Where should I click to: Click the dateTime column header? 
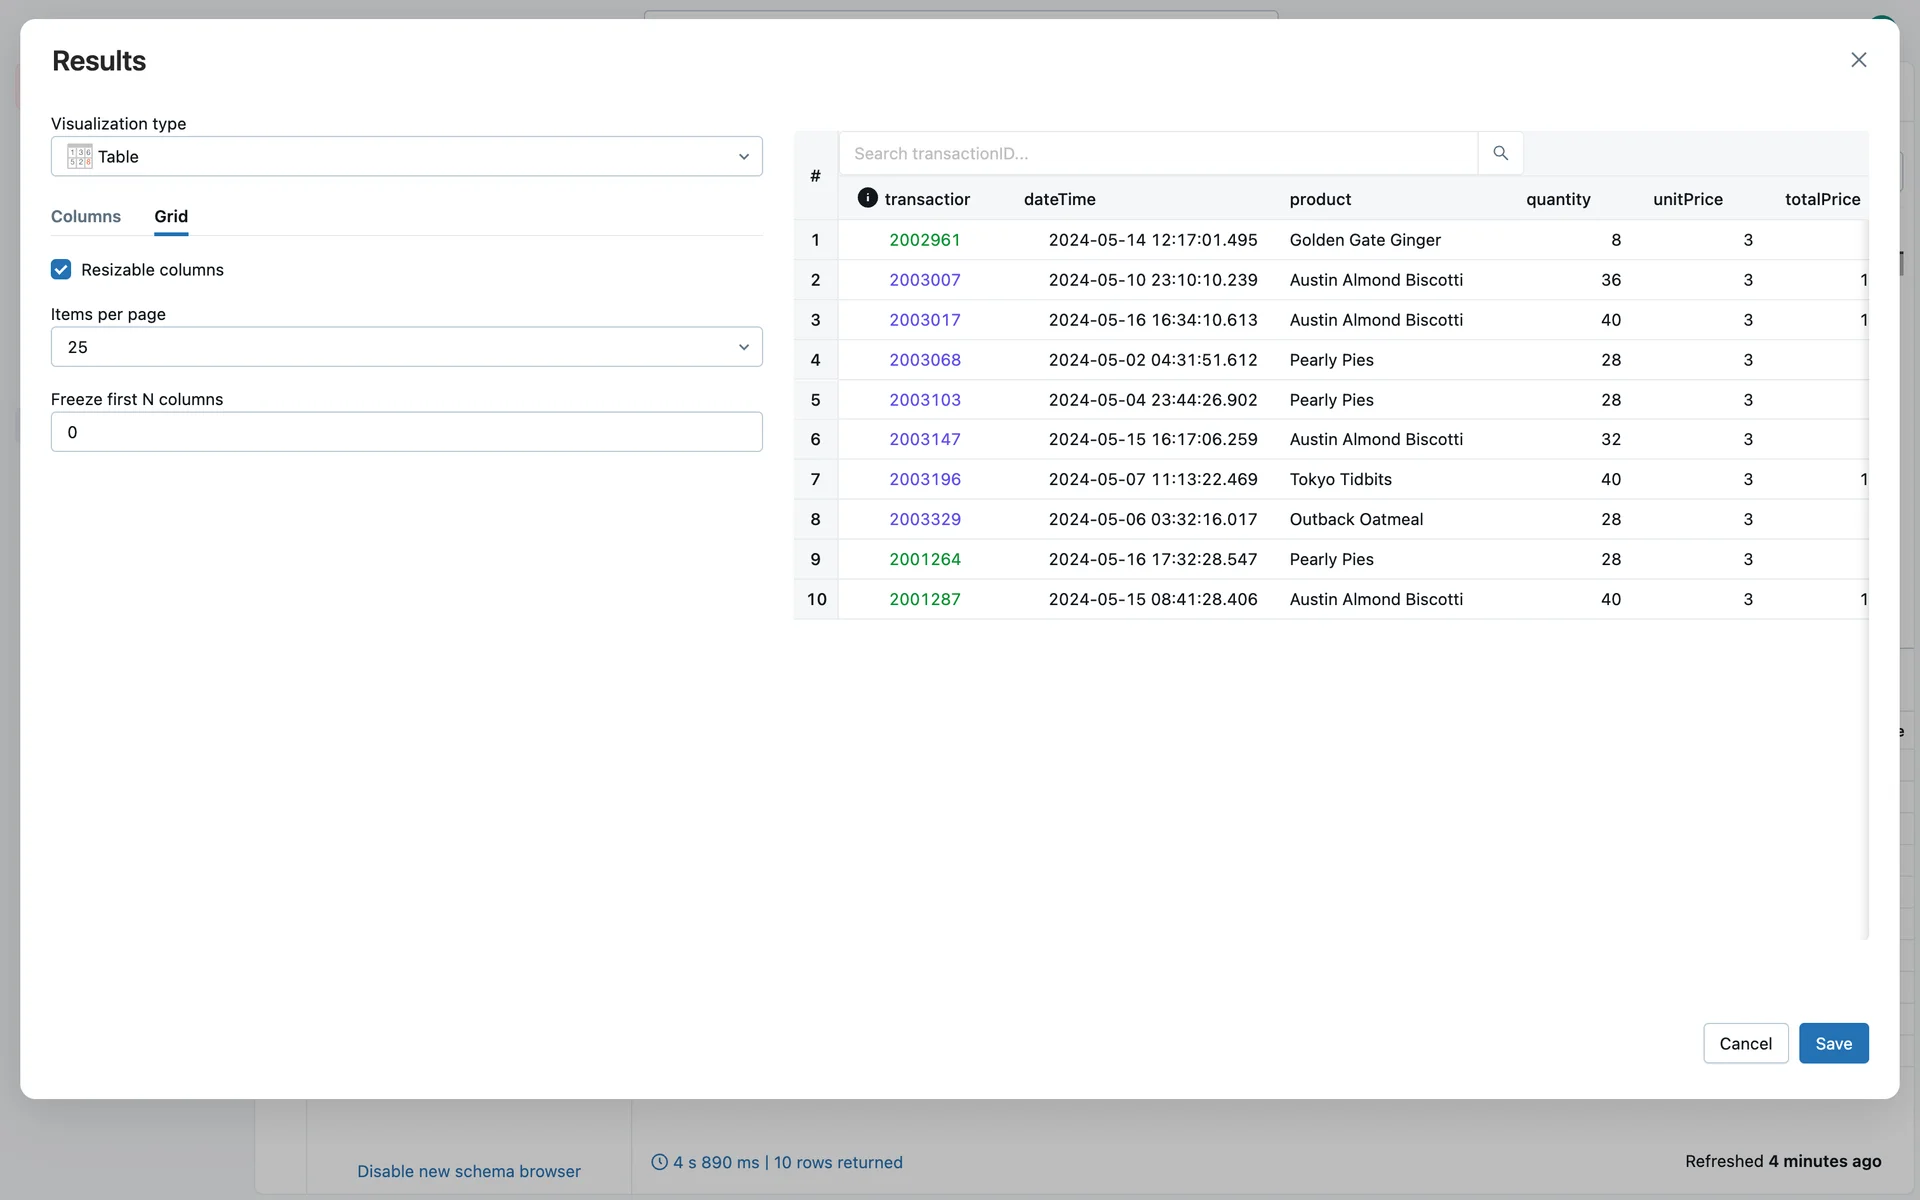tap(1059, 199)
